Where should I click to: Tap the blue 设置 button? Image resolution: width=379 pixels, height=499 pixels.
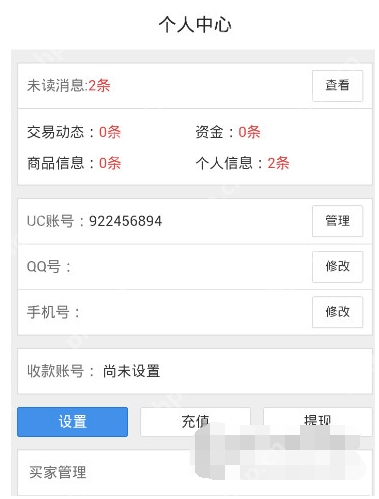click(x=72, y=422)
